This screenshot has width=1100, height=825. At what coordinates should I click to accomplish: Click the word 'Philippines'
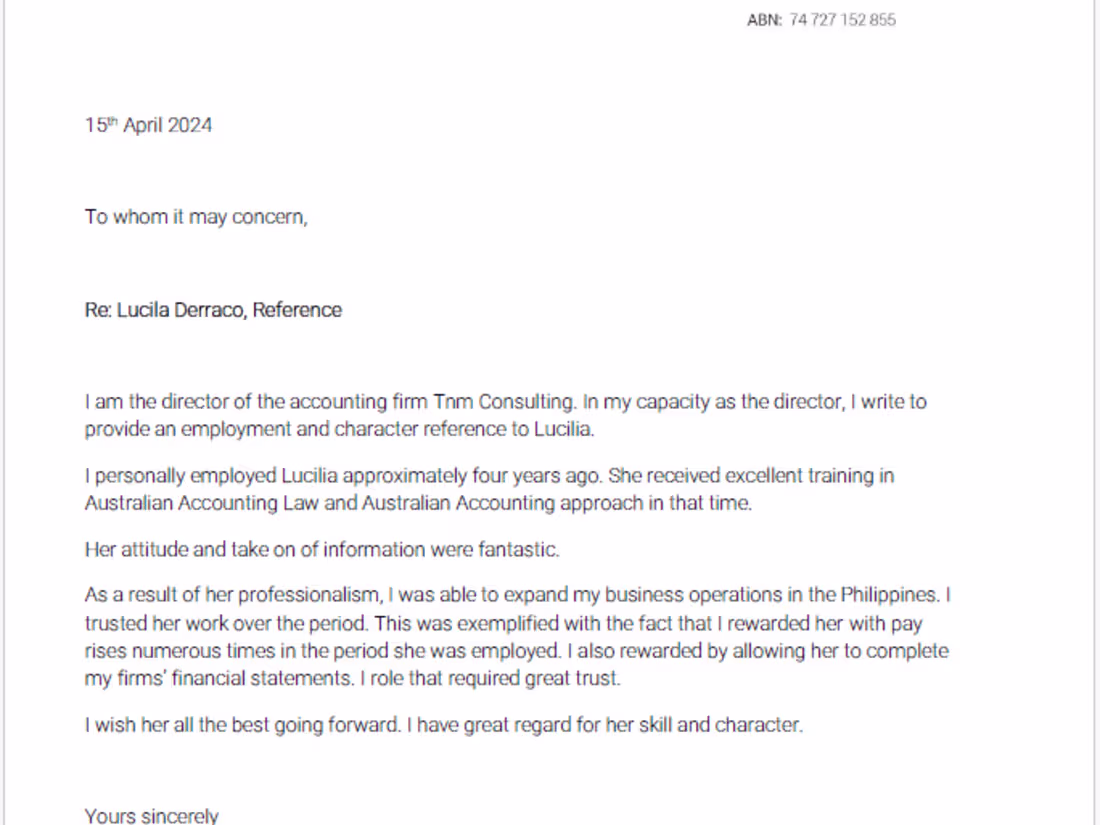coord(889,595)
